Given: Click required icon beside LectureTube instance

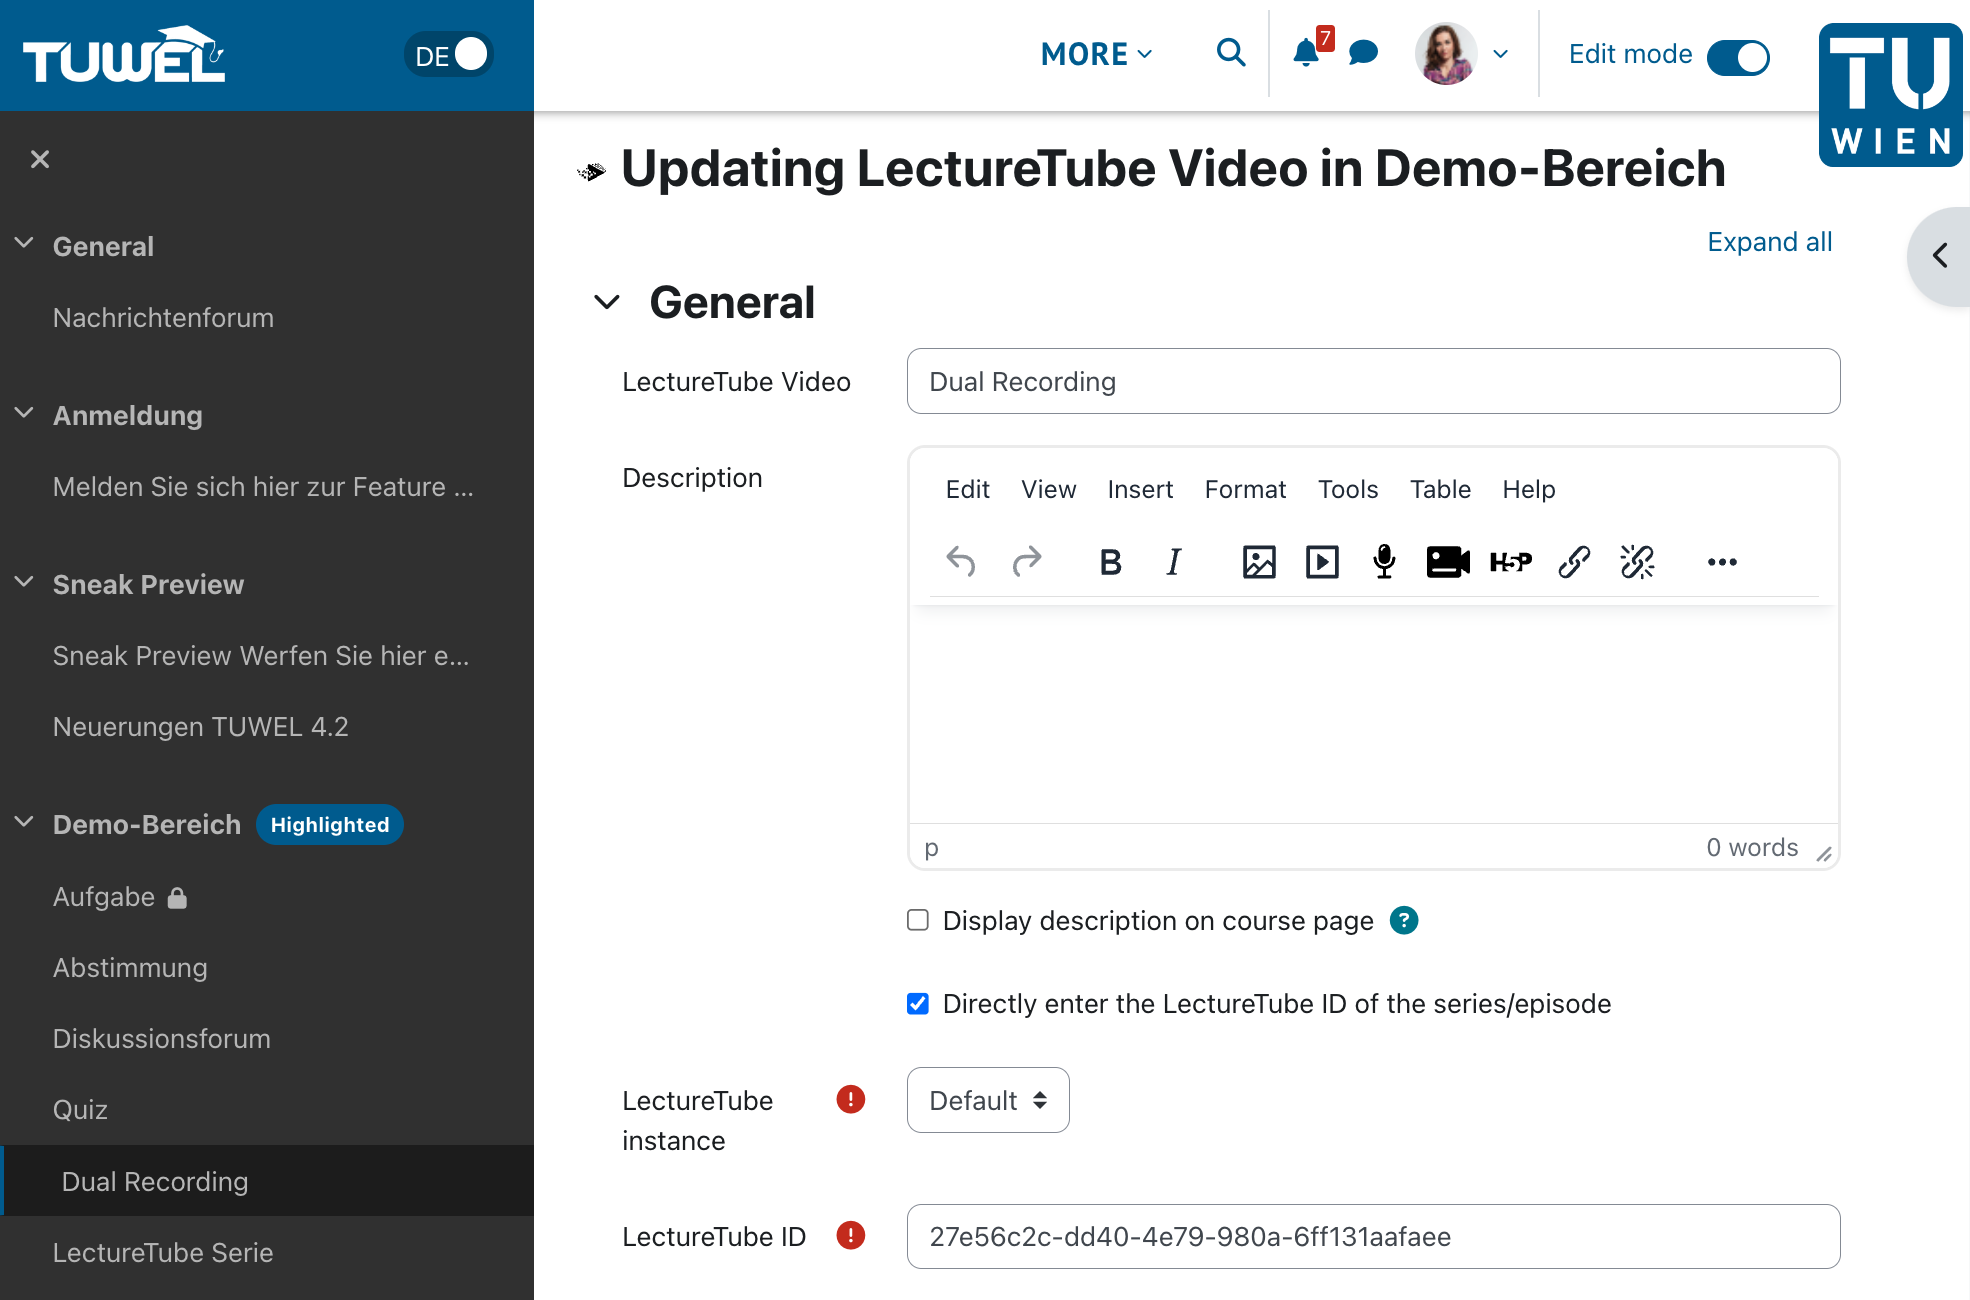Looking at the screenshot, I should tap(850, 1100).
